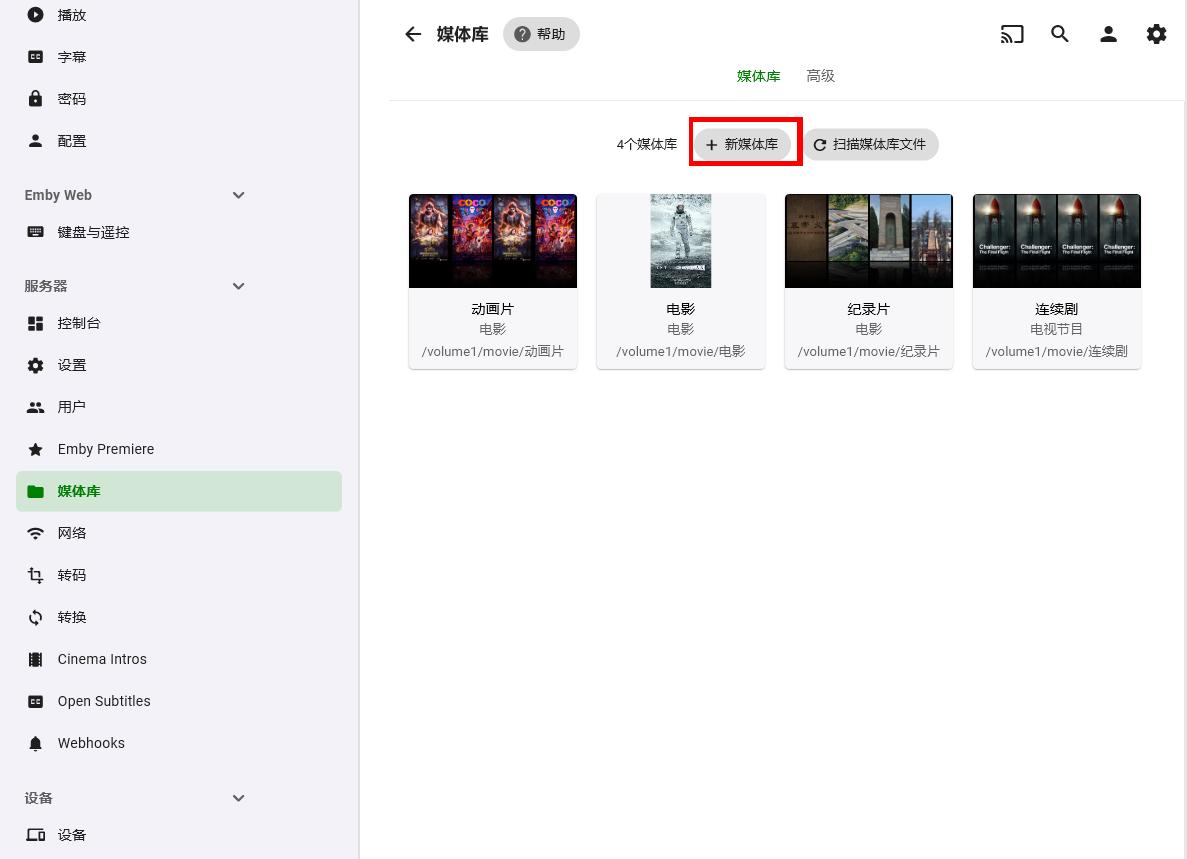Open the 纪录片 library thumbnail
1187x859 pixels.
pos(868,241)
